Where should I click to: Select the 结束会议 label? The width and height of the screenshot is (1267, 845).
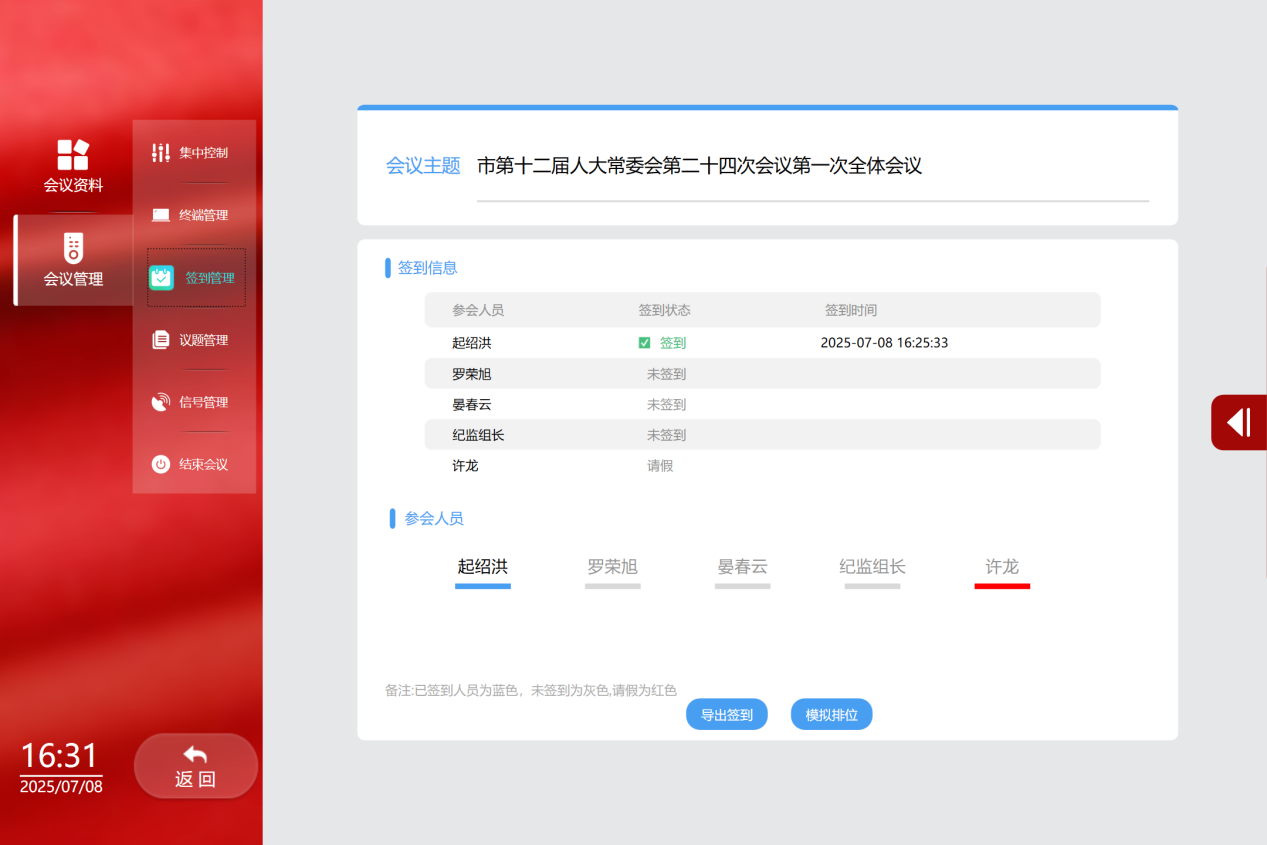pos(204,464)
